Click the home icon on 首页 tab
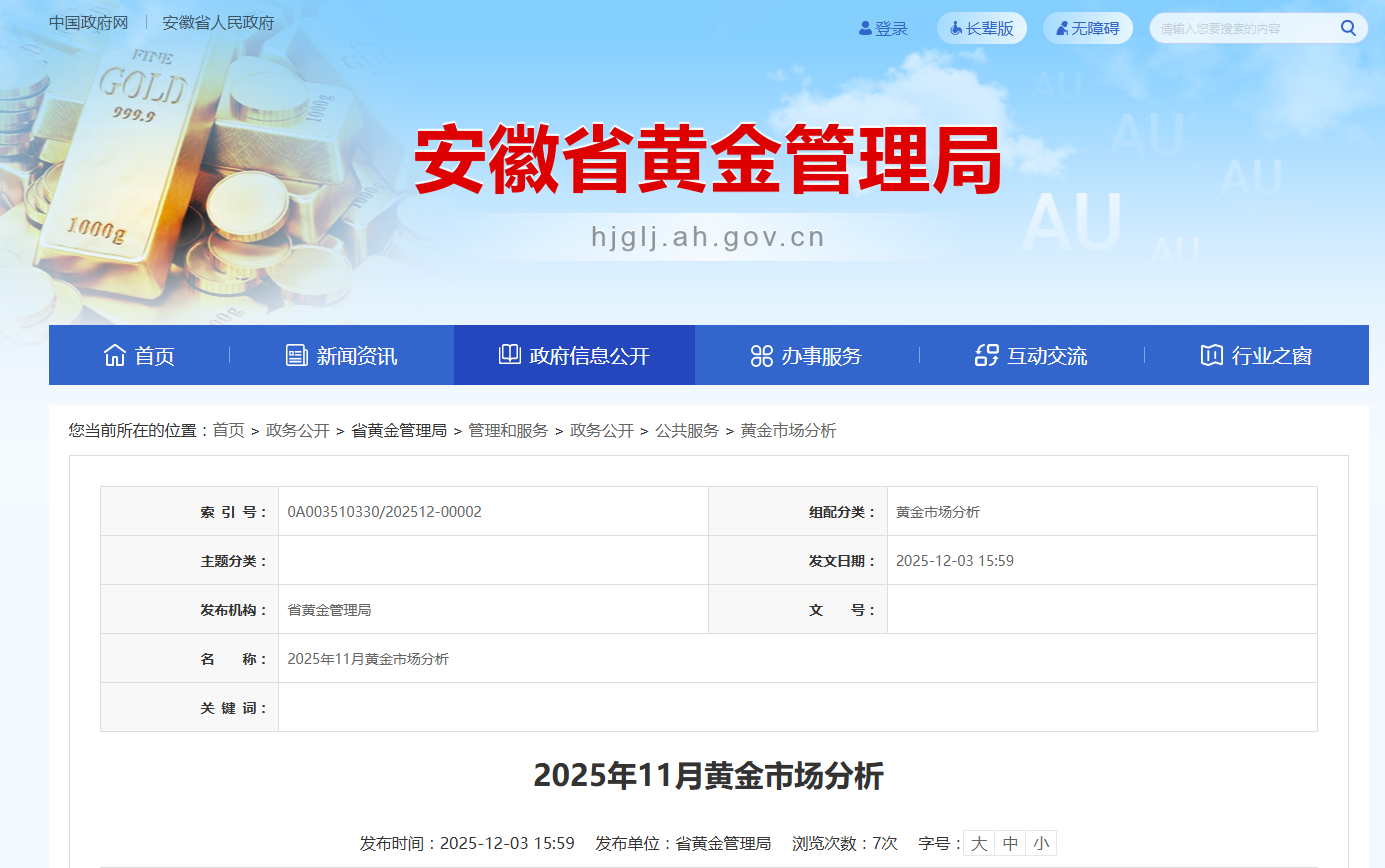 pyautogui.click(x=114, y=354)
